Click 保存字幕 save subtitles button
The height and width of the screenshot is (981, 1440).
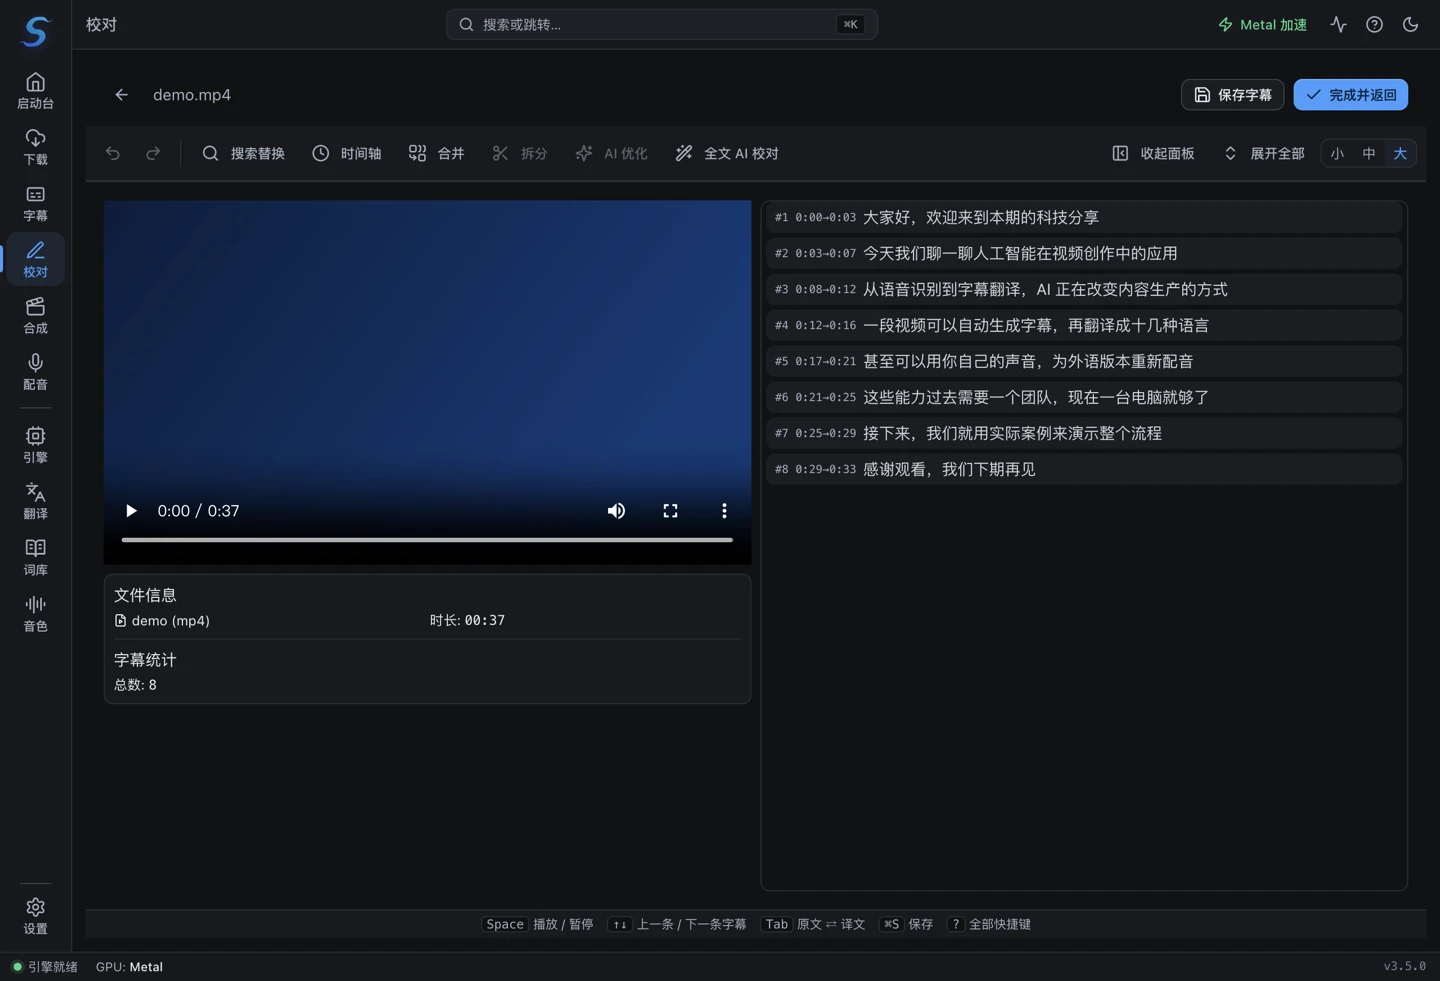(x=1232, y=95)
